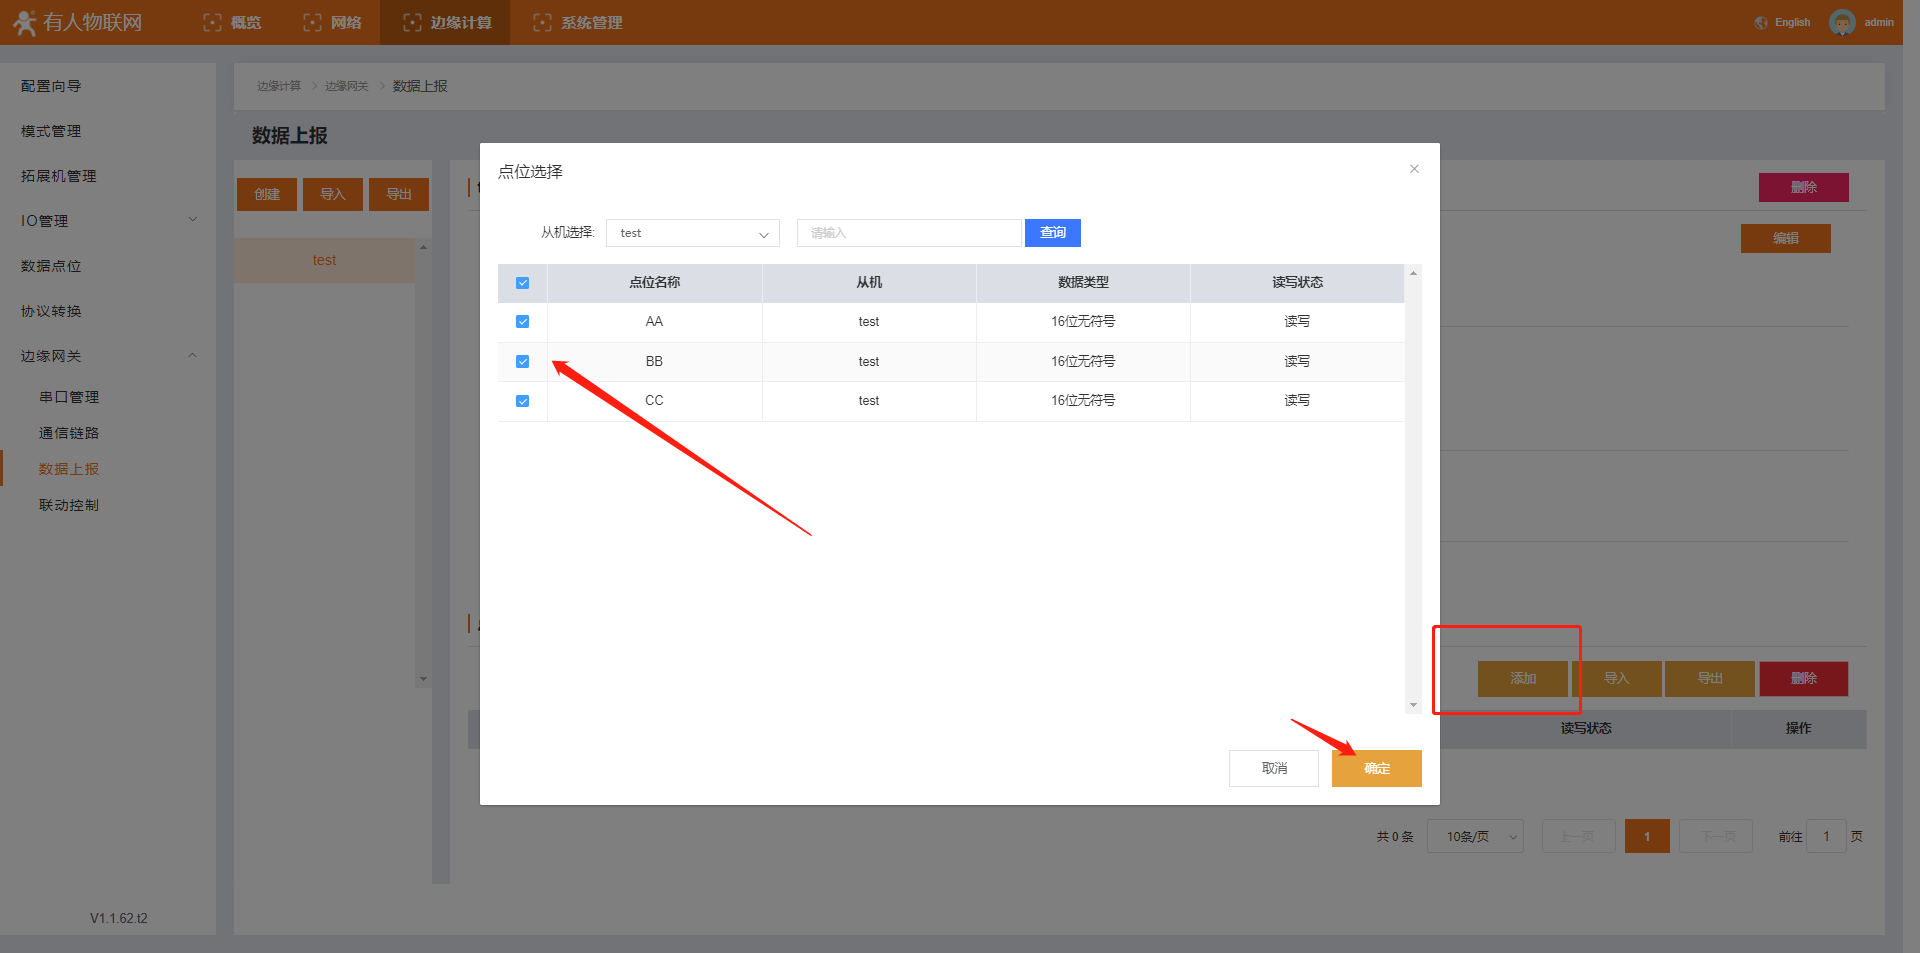Switch to the 边缘计算 top tab
1920x953 pixels.
(x=446, y=22)
